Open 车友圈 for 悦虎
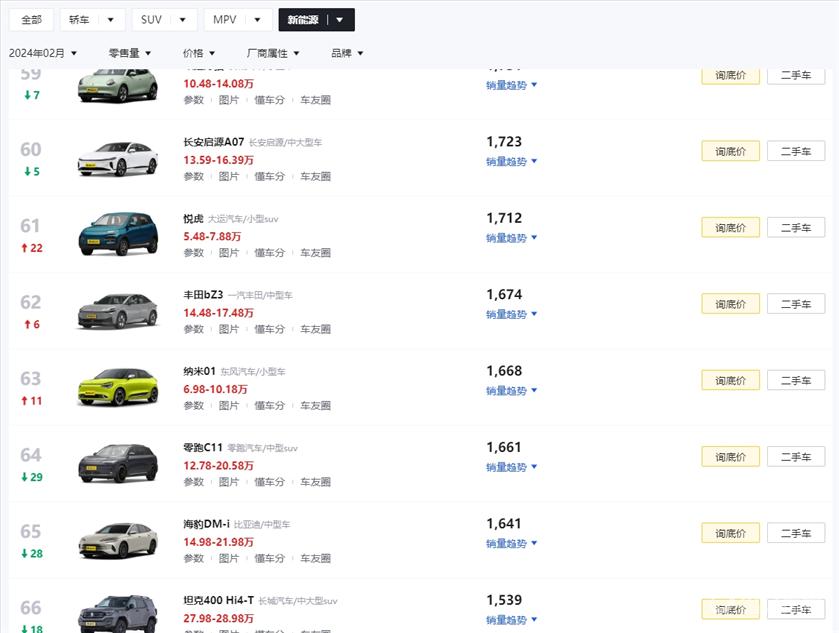 (315, 253)
